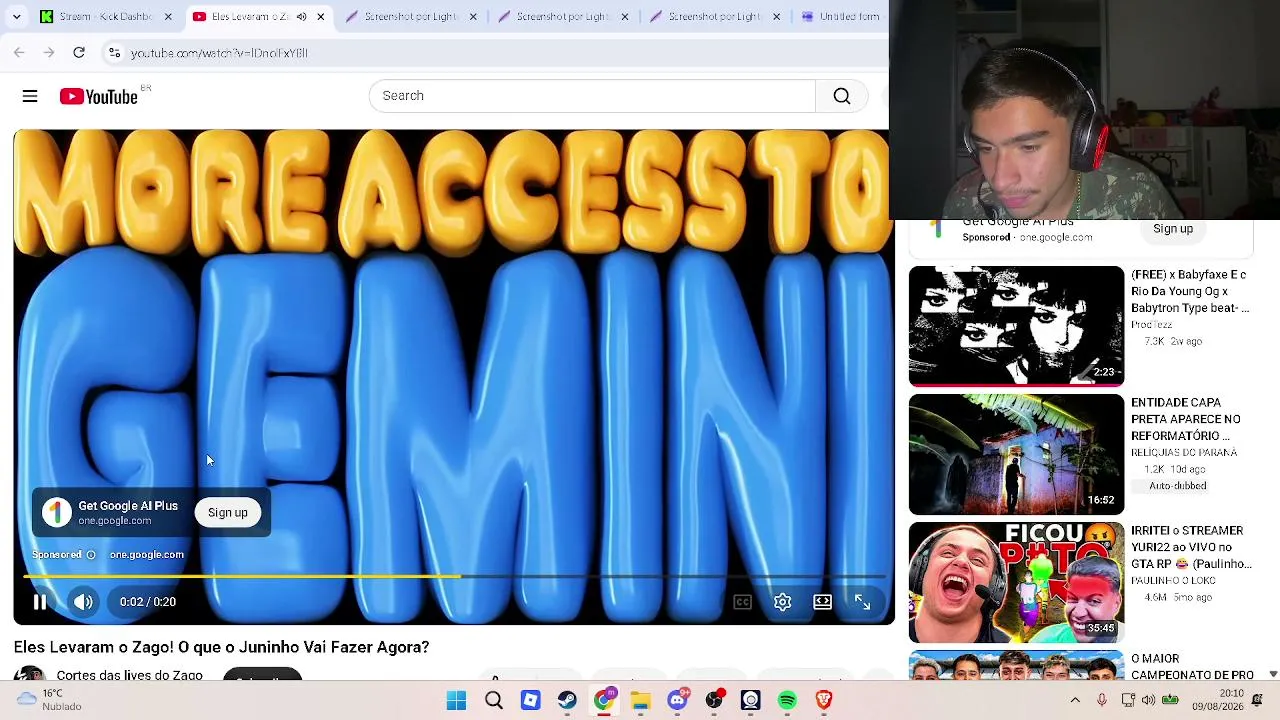The height and width of the screenshot is (720, 1280).
Task: Toggle closed captions in the player
Action: tap(742, 602)
